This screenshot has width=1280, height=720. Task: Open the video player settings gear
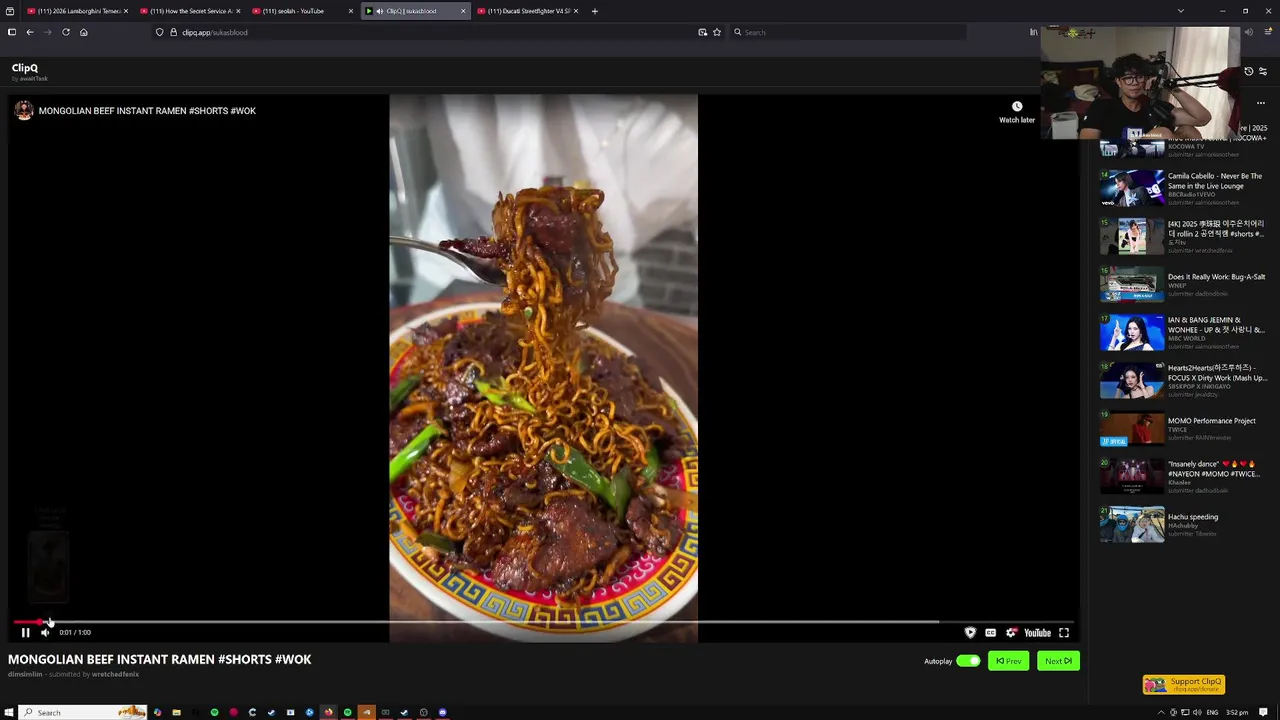[1011, 632]
